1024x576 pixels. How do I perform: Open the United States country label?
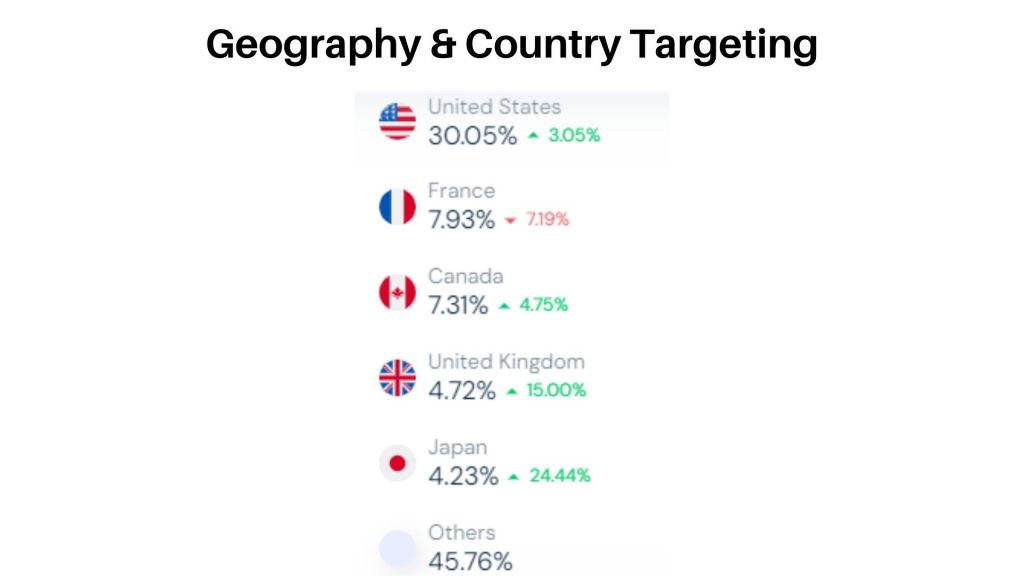494,106
